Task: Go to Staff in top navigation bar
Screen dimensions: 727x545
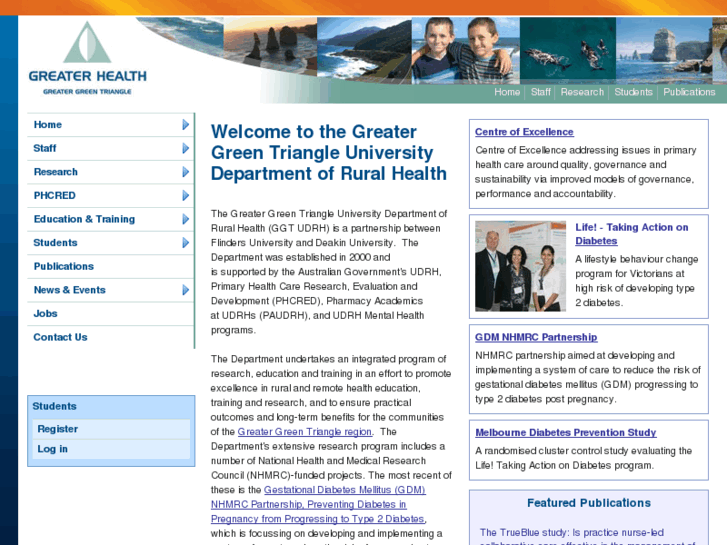Action: pyautogui.click(x=541, y=92)
